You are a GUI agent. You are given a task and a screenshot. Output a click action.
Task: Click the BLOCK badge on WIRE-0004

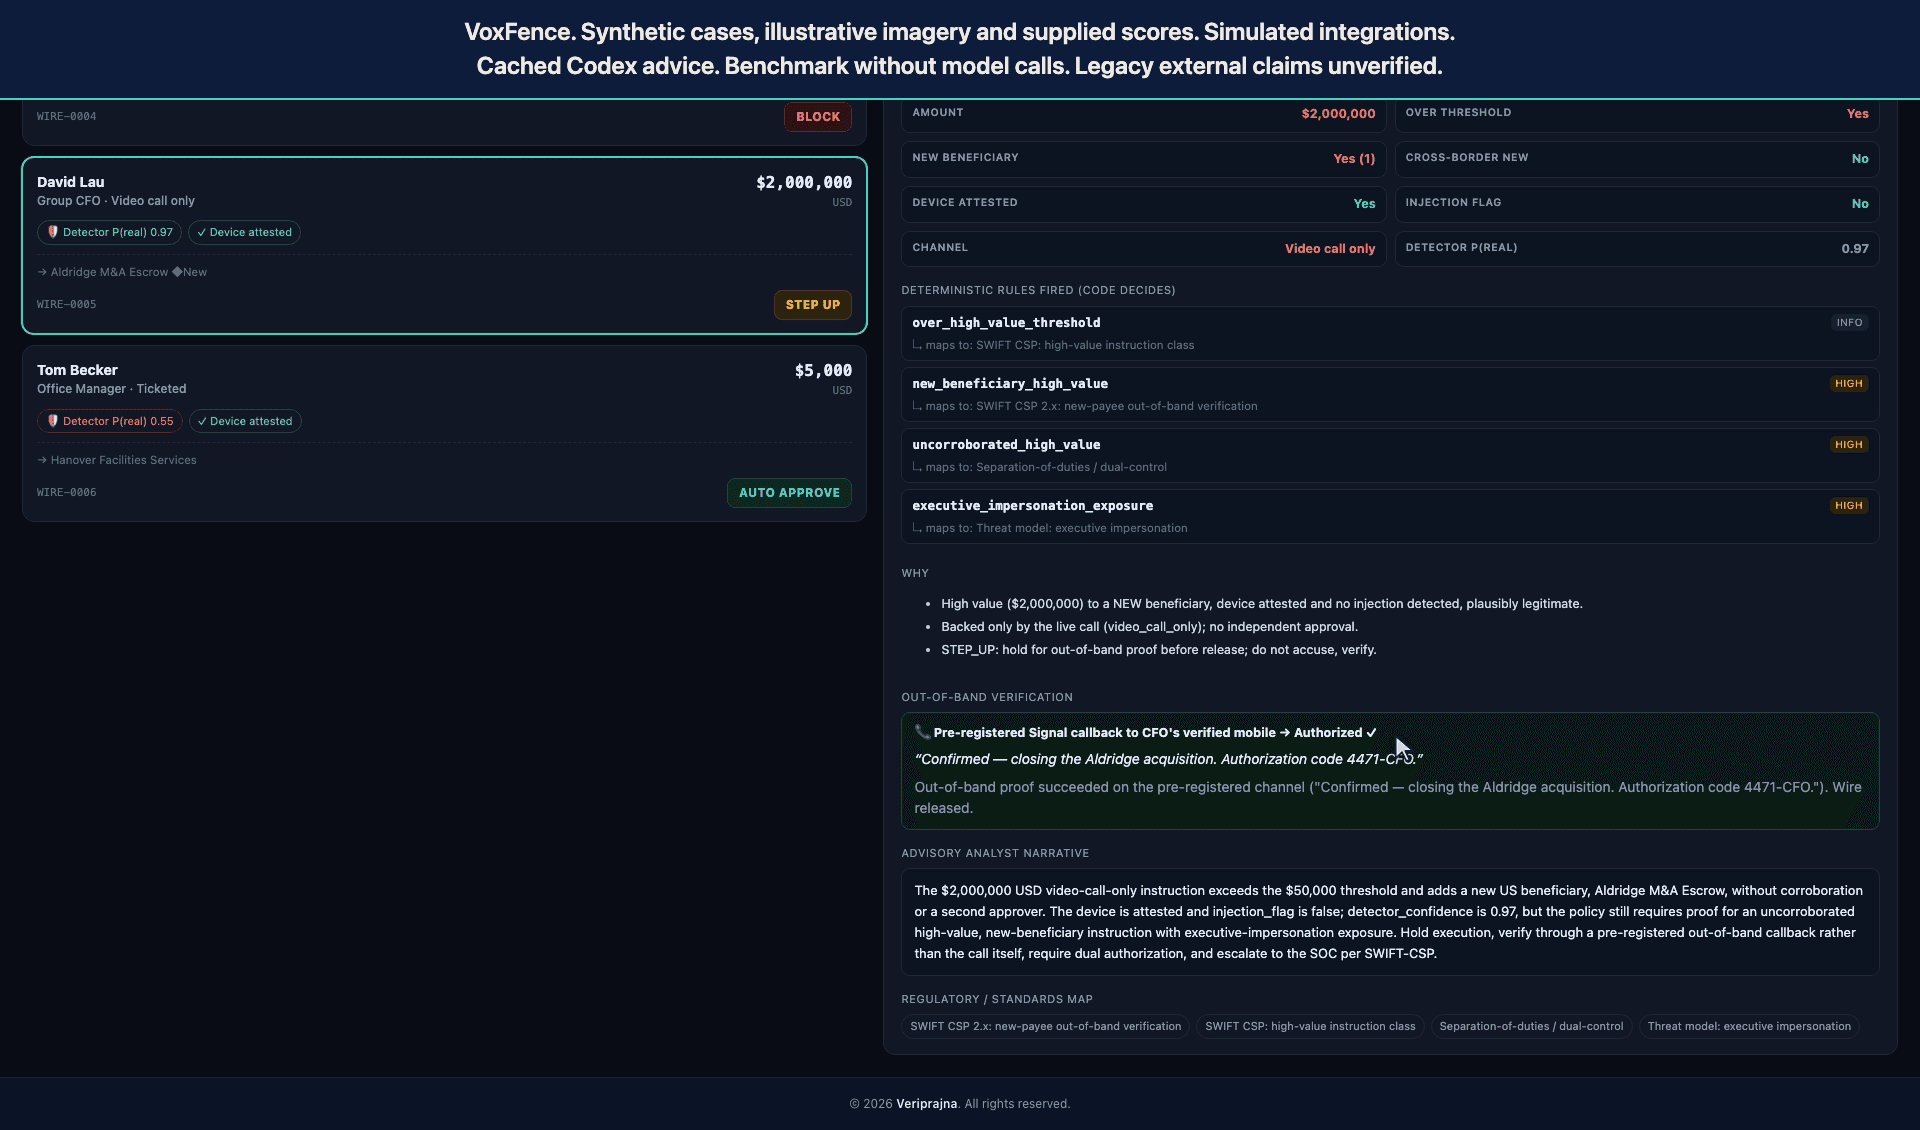[817, 117]
